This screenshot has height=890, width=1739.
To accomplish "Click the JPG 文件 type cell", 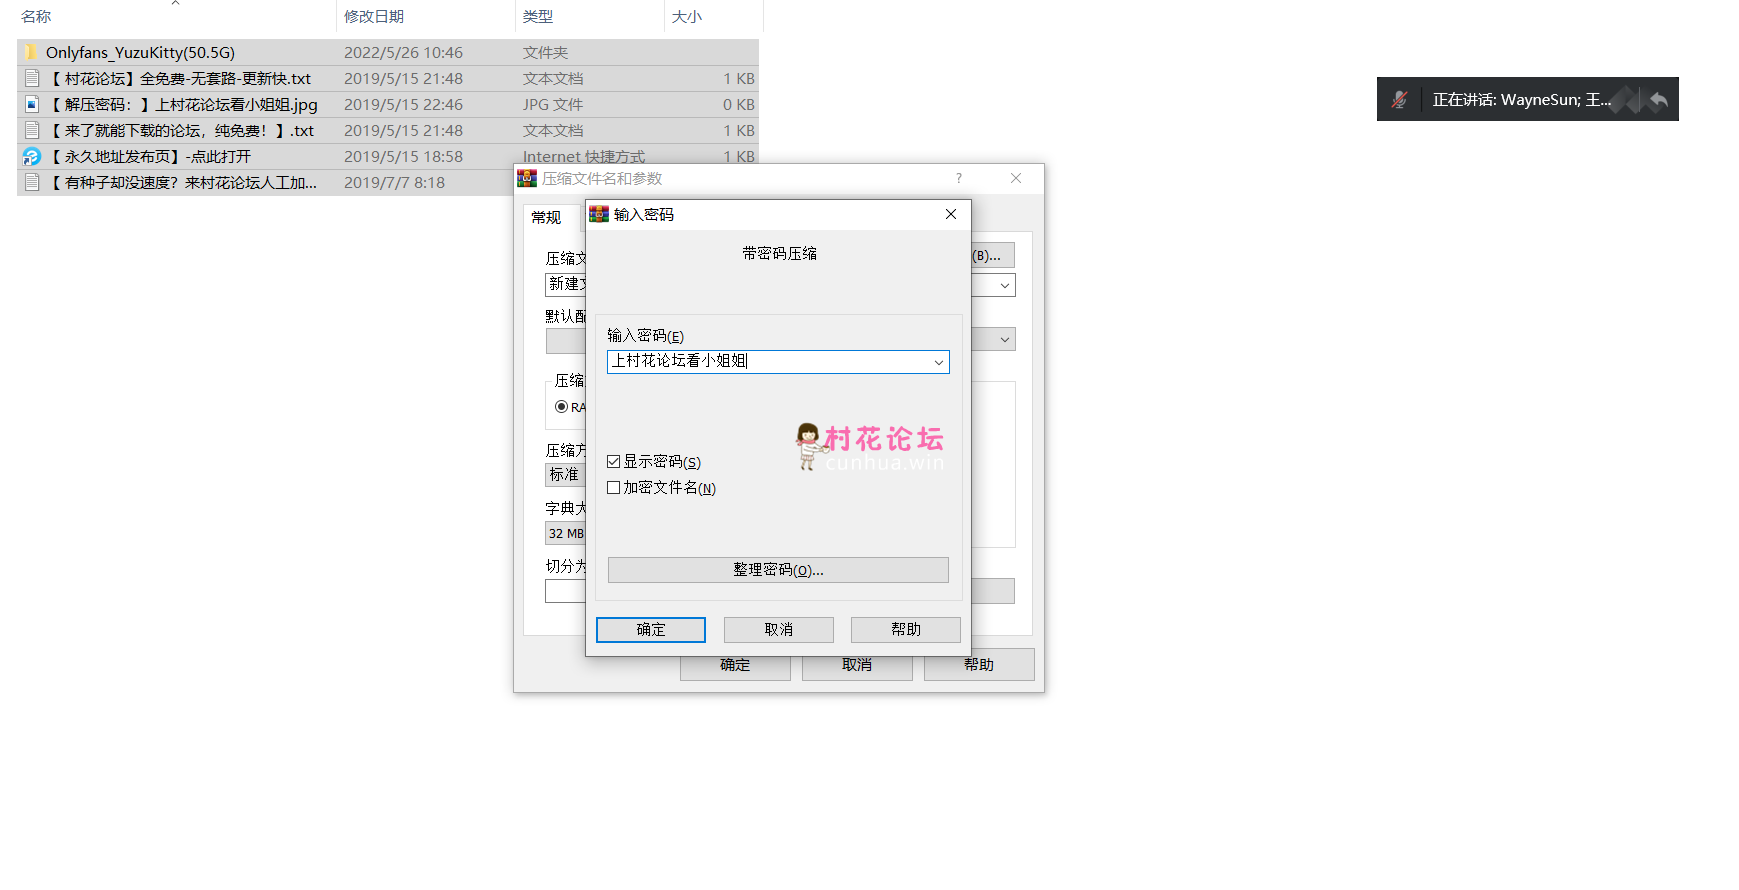I will point(553,104).
